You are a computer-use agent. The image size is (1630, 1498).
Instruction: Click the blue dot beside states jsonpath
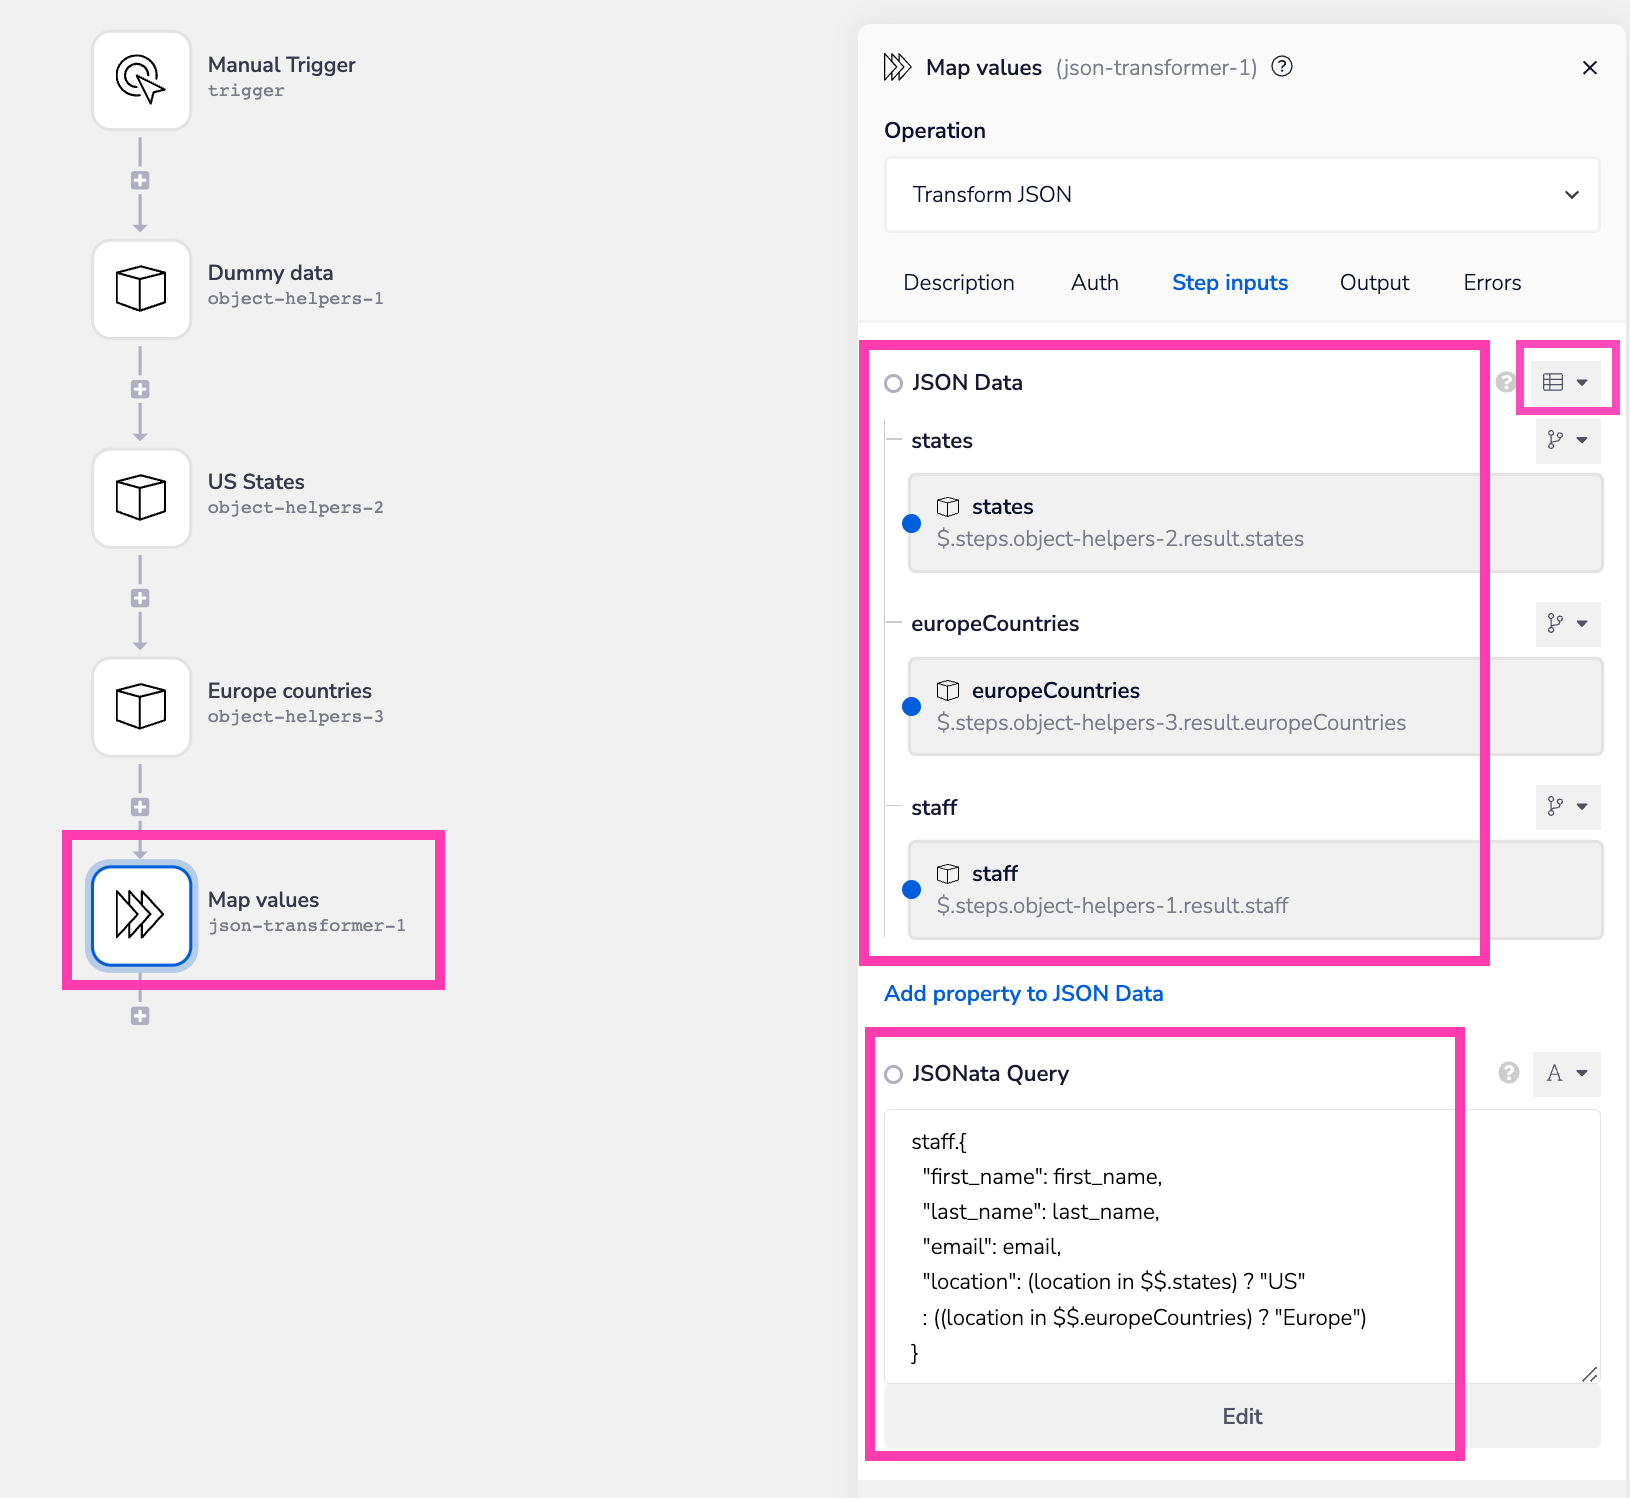pyautogui.click(x=911, y=523)
